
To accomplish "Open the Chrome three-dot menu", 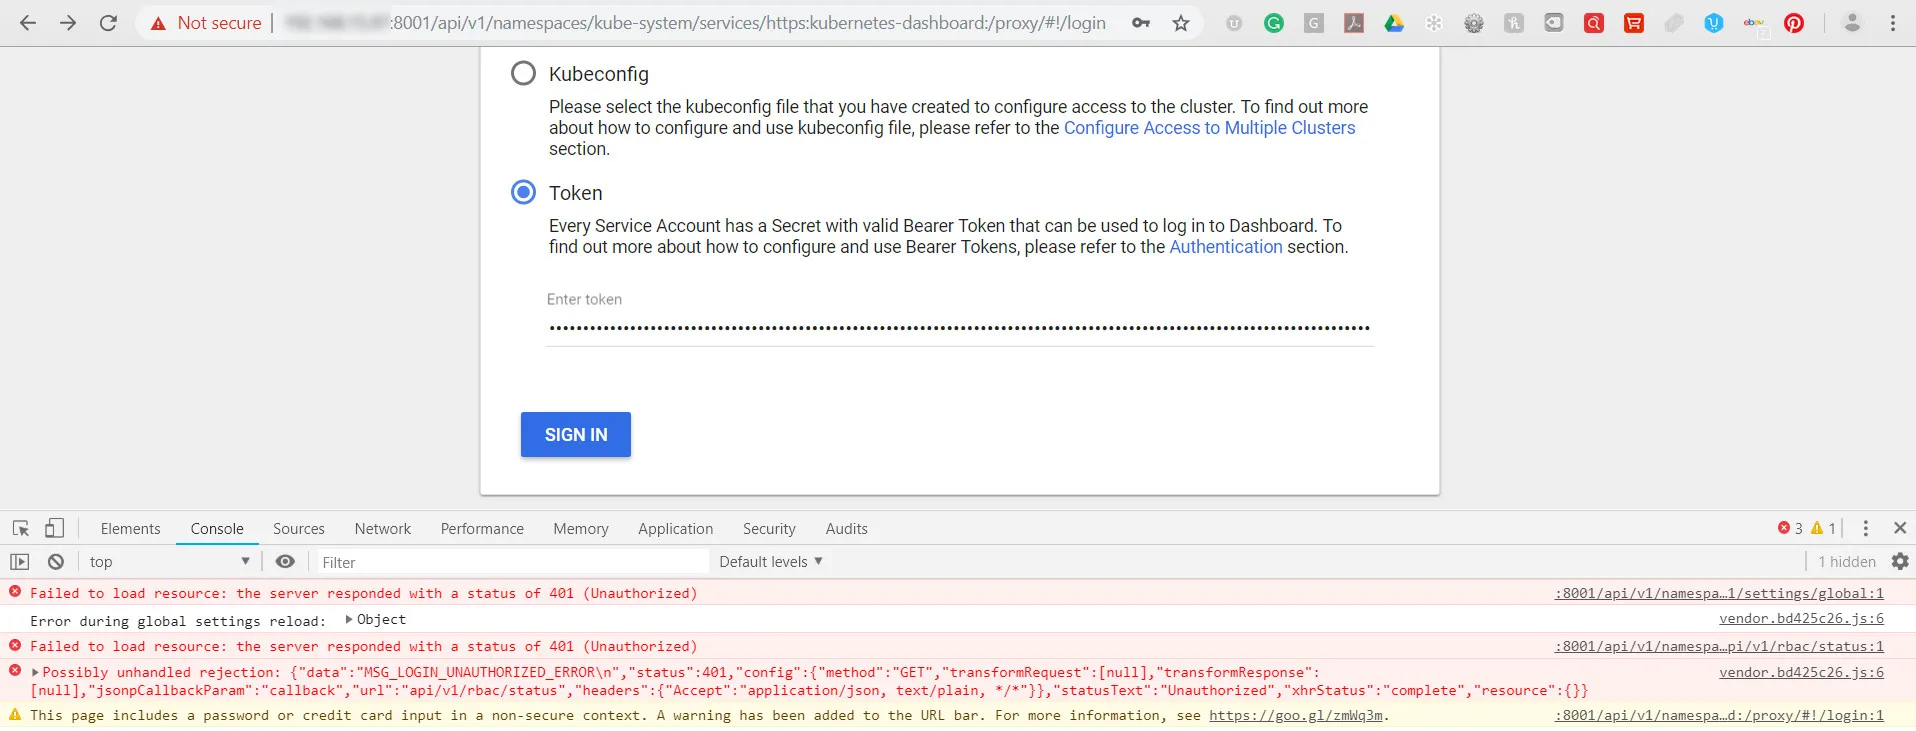I will click(x=1893, y=23).
